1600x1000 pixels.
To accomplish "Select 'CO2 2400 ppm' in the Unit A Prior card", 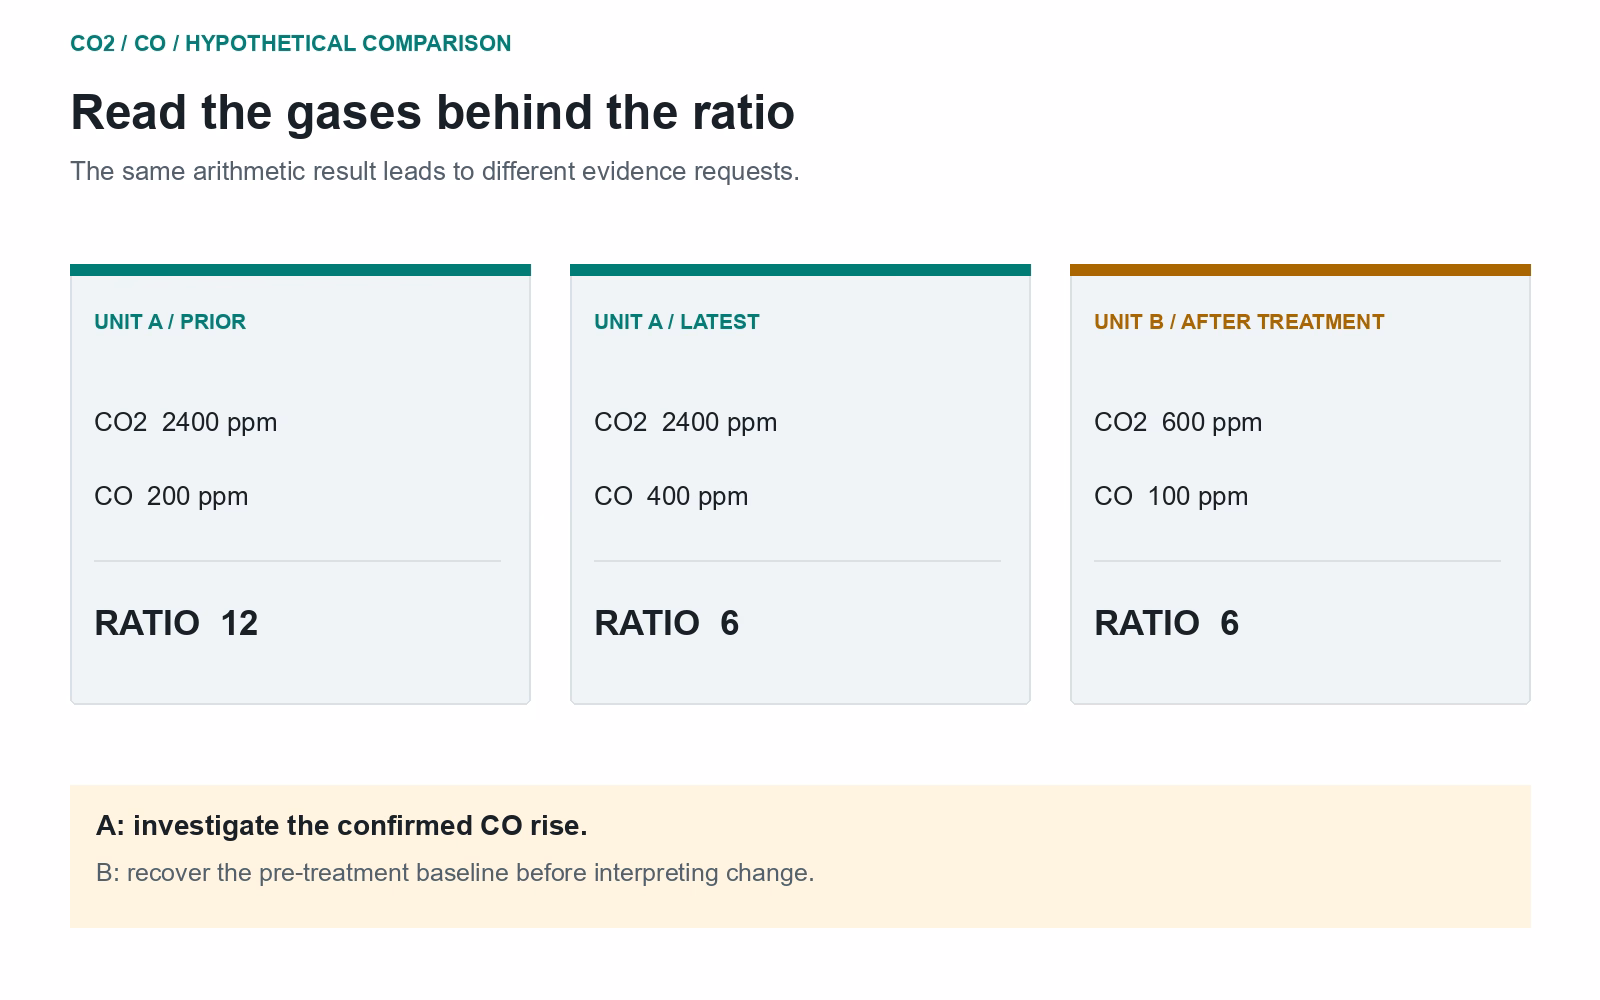I will [186, 422].
